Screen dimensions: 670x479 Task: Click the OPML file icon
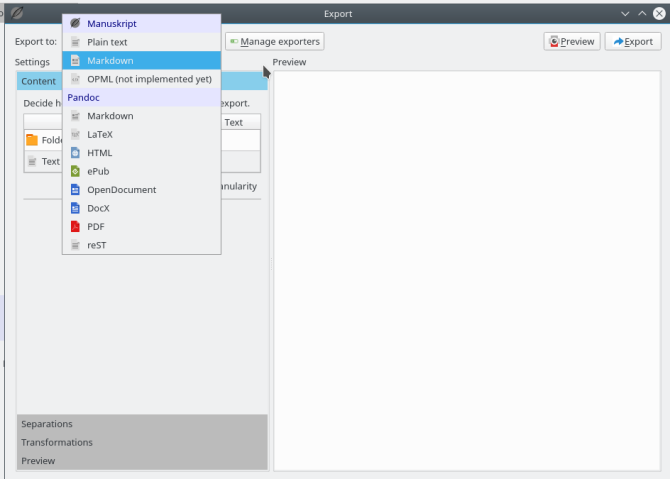(x=75, y=79)
